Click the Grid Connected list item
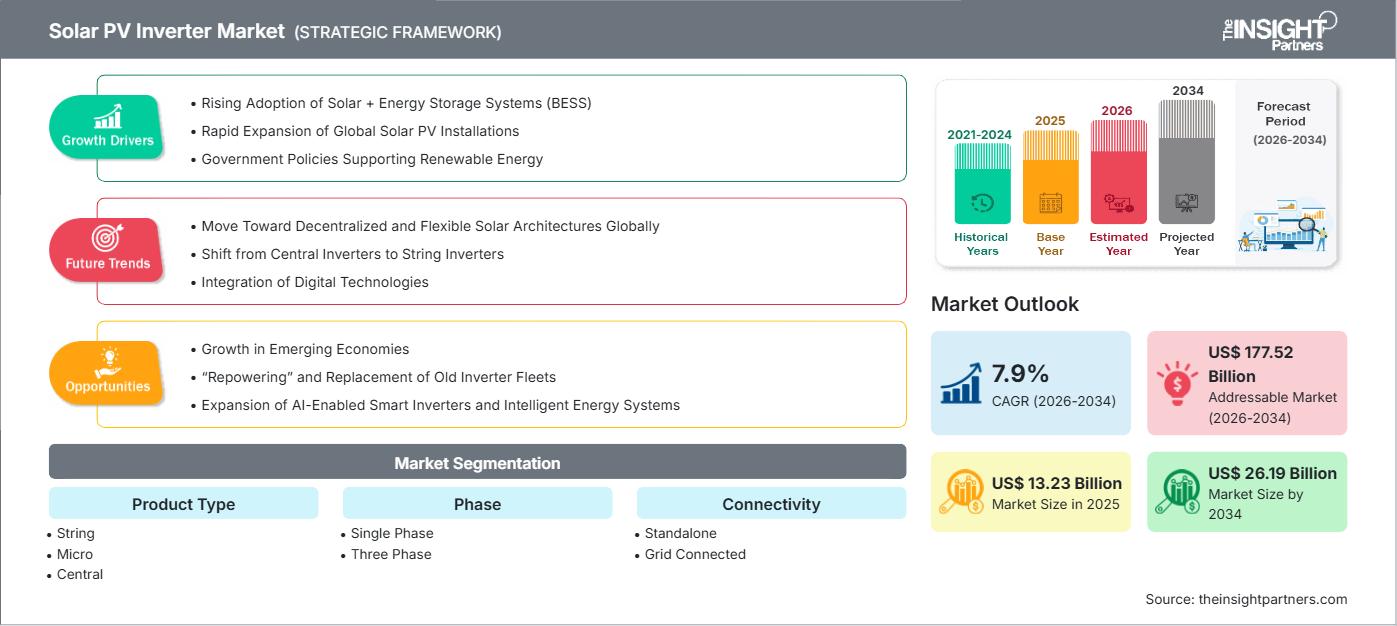Screen dimensions: 1397x626 coord(695,554)
